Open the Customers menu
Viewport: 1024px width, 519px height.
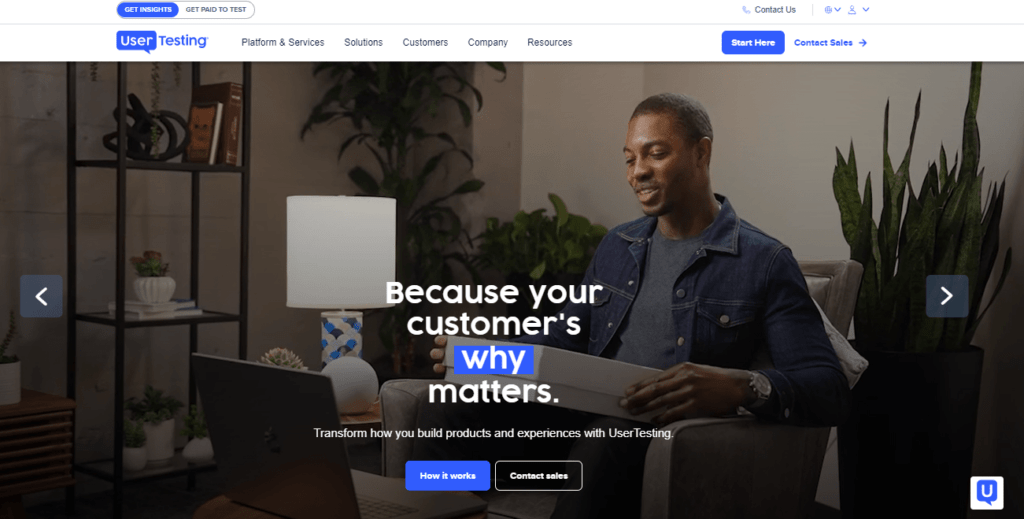[425, 42]
